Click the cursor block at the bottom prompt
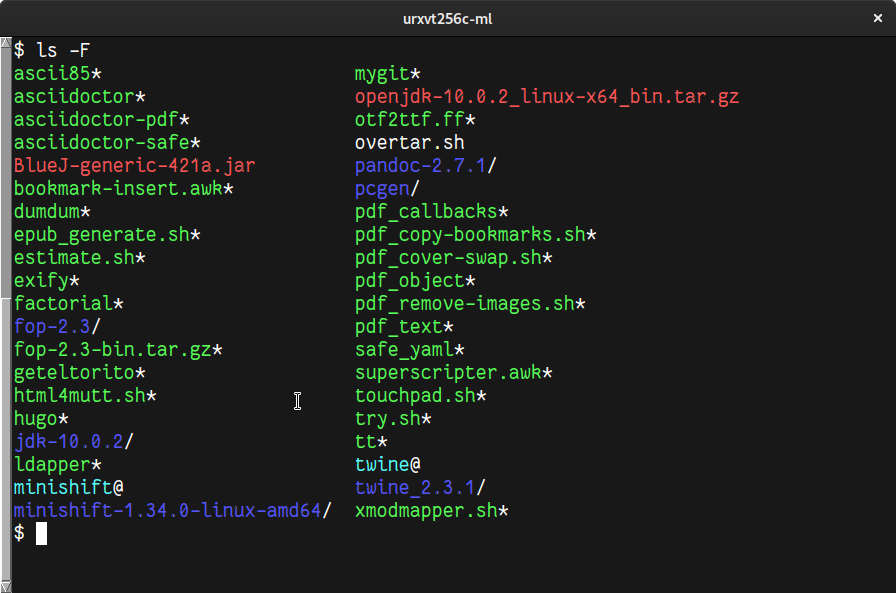896x593 pixels. point(42,534)
